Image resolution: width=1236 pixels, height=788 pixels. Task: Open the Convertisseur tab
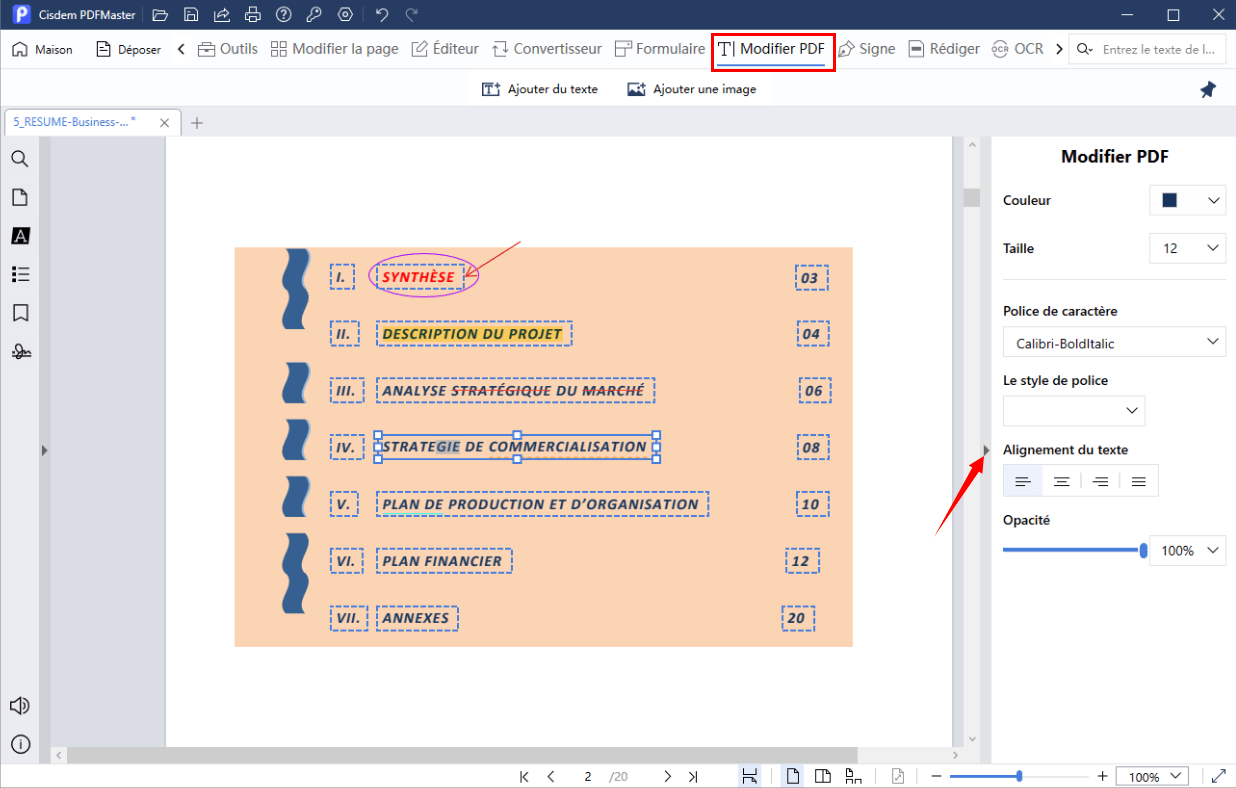[x=547, y=49]
